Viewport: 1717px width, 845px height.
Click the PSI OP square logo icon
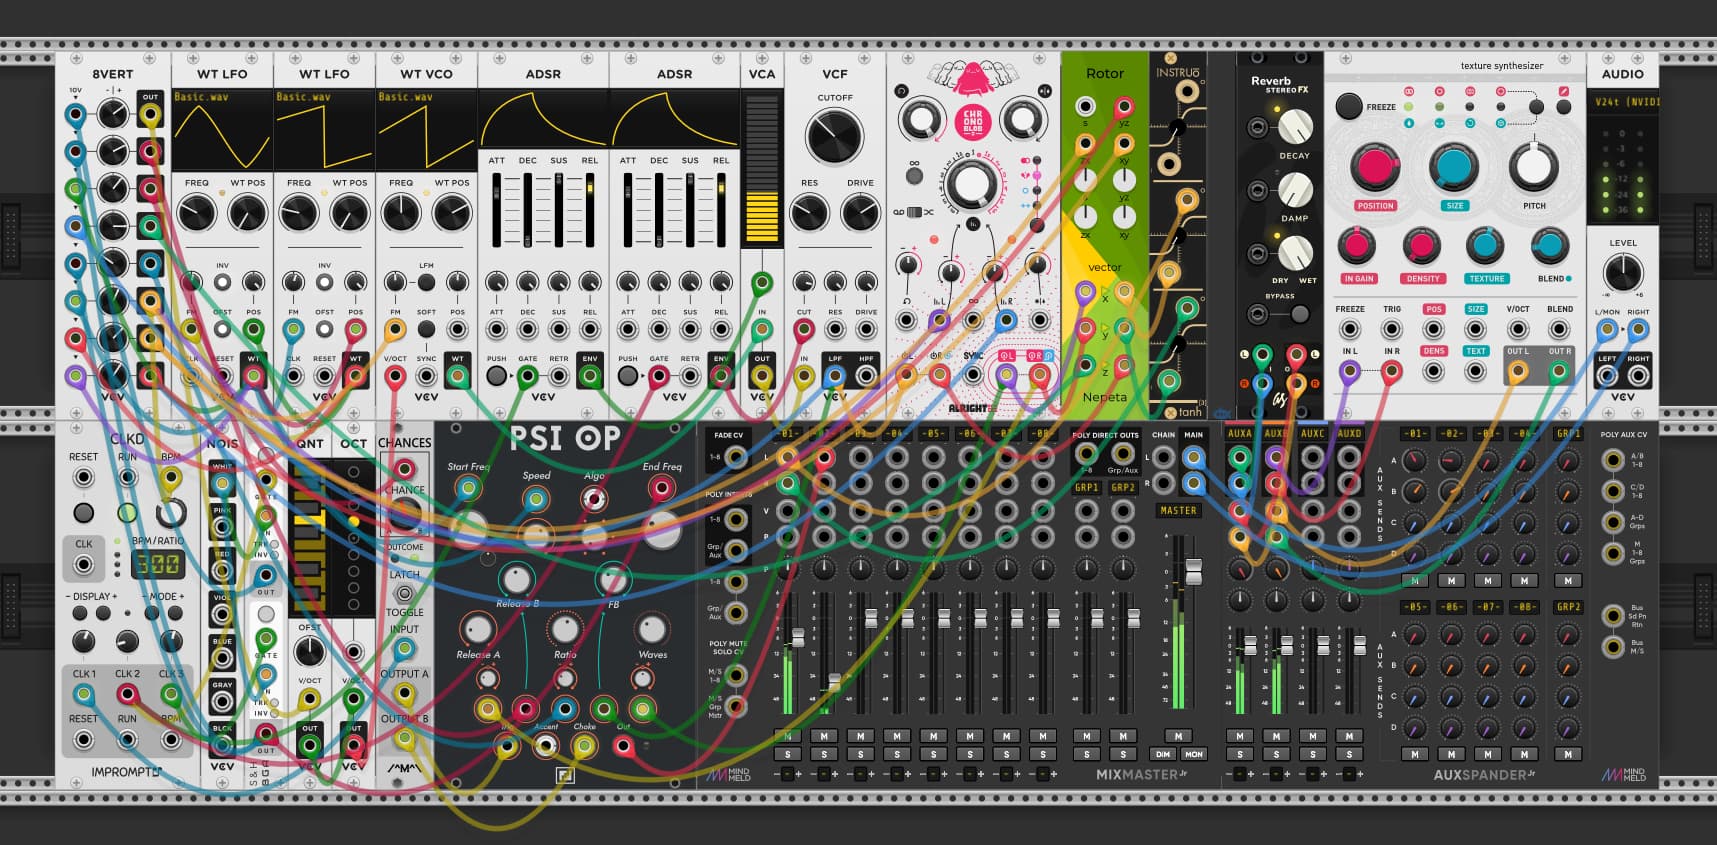pyautogui.click(x=566, y=774)
